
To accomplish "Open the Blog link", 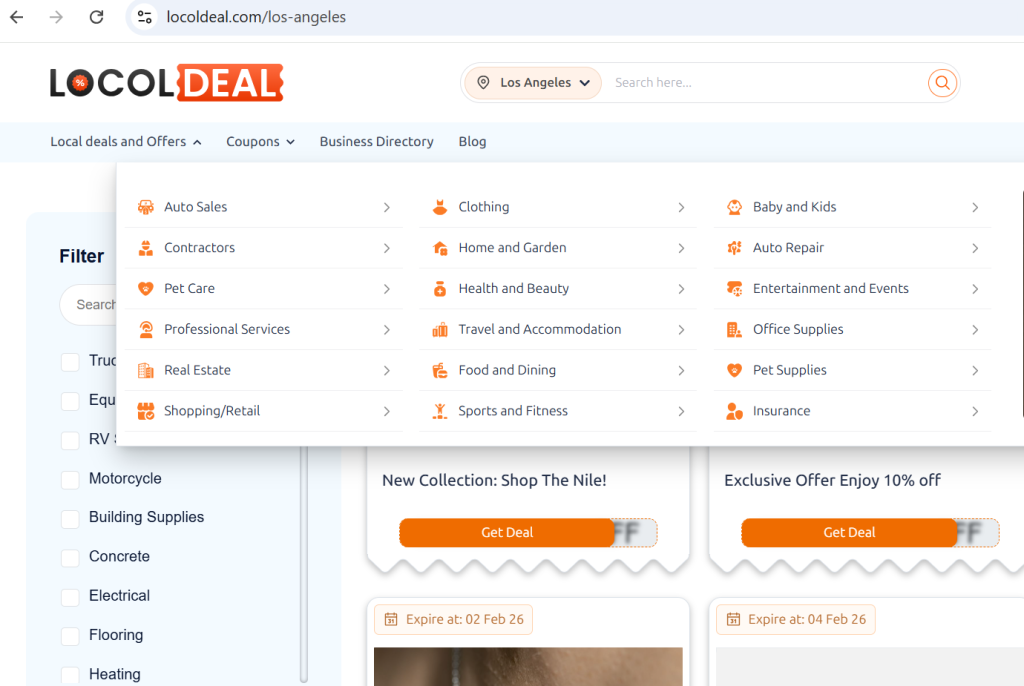I will click(x=472, y=142).
